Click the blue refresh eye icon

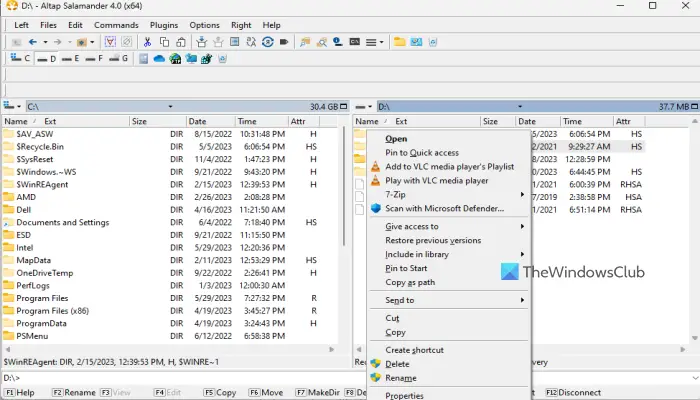pos(267,42)
